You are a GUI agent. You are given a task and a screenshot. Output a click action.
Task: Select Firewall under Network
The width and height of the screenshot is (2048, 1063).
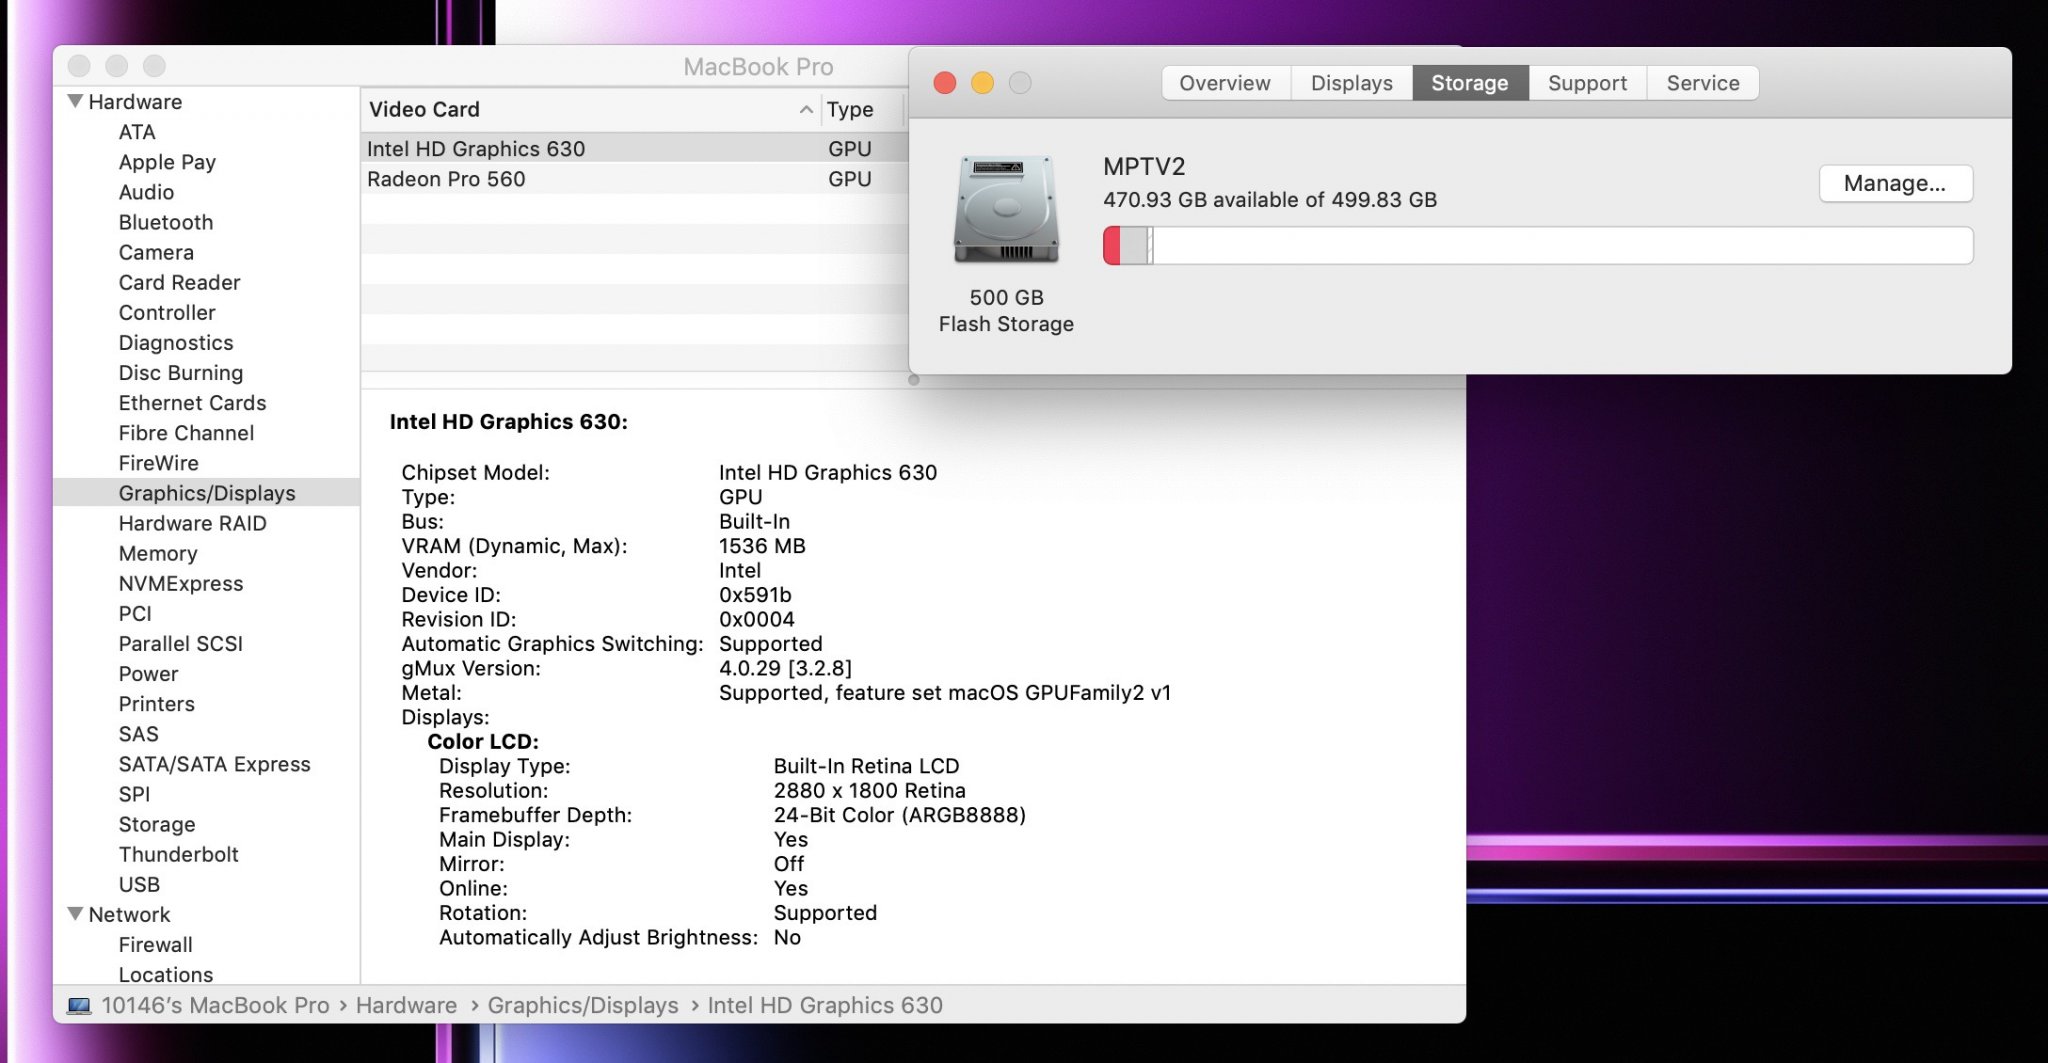155,944
